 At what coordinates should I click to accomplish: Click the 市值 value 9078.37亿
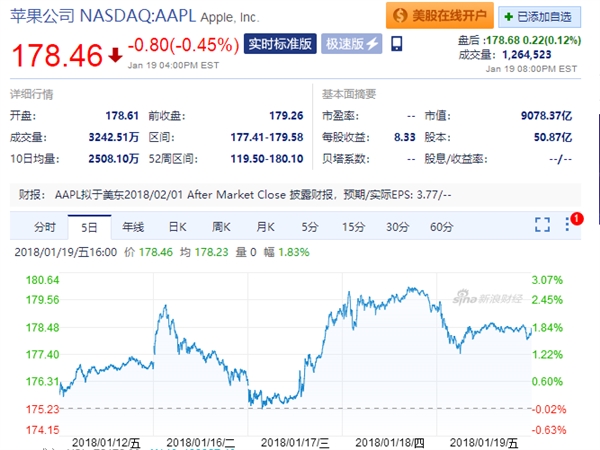(x=546, y=116)
